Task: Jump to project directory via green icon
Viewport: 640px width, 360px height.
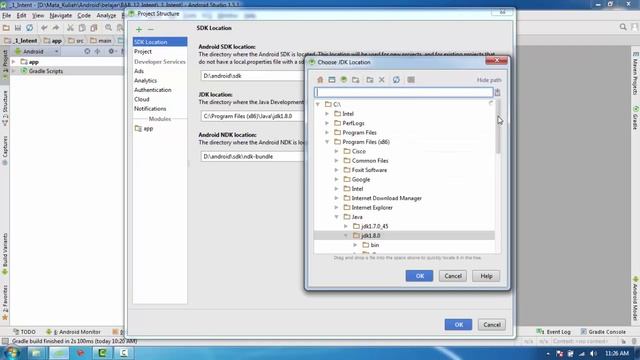Action: tap(344, 80)
